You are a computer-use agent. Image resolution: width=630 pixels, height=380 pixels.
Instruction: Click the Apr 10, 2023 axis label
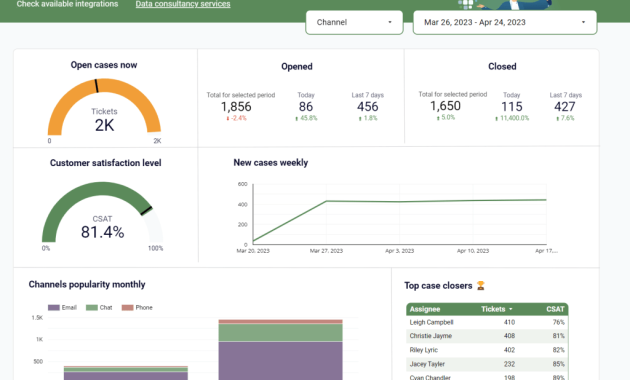coord(473,251)
